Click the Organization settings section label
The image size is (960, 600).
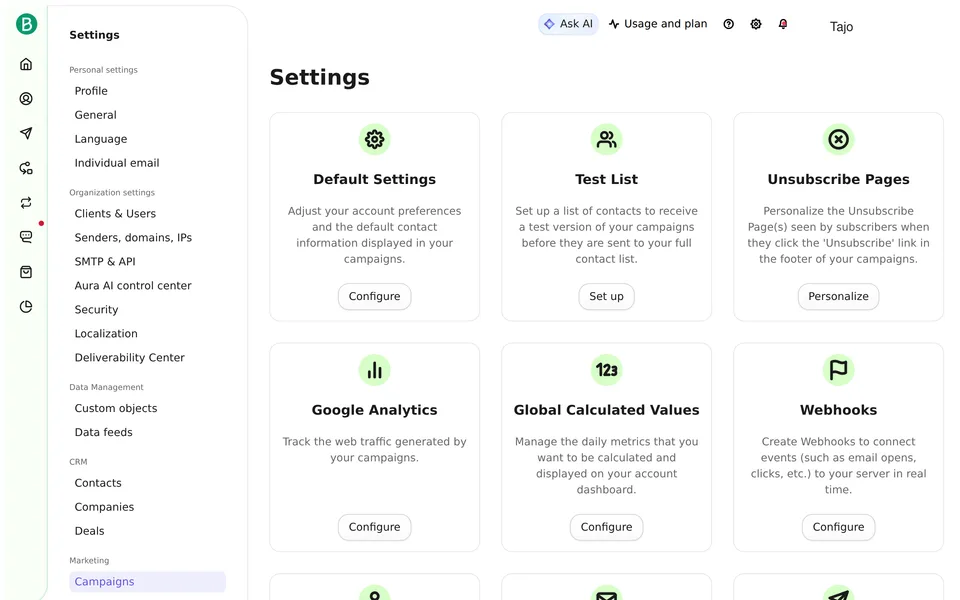point(112,192)
